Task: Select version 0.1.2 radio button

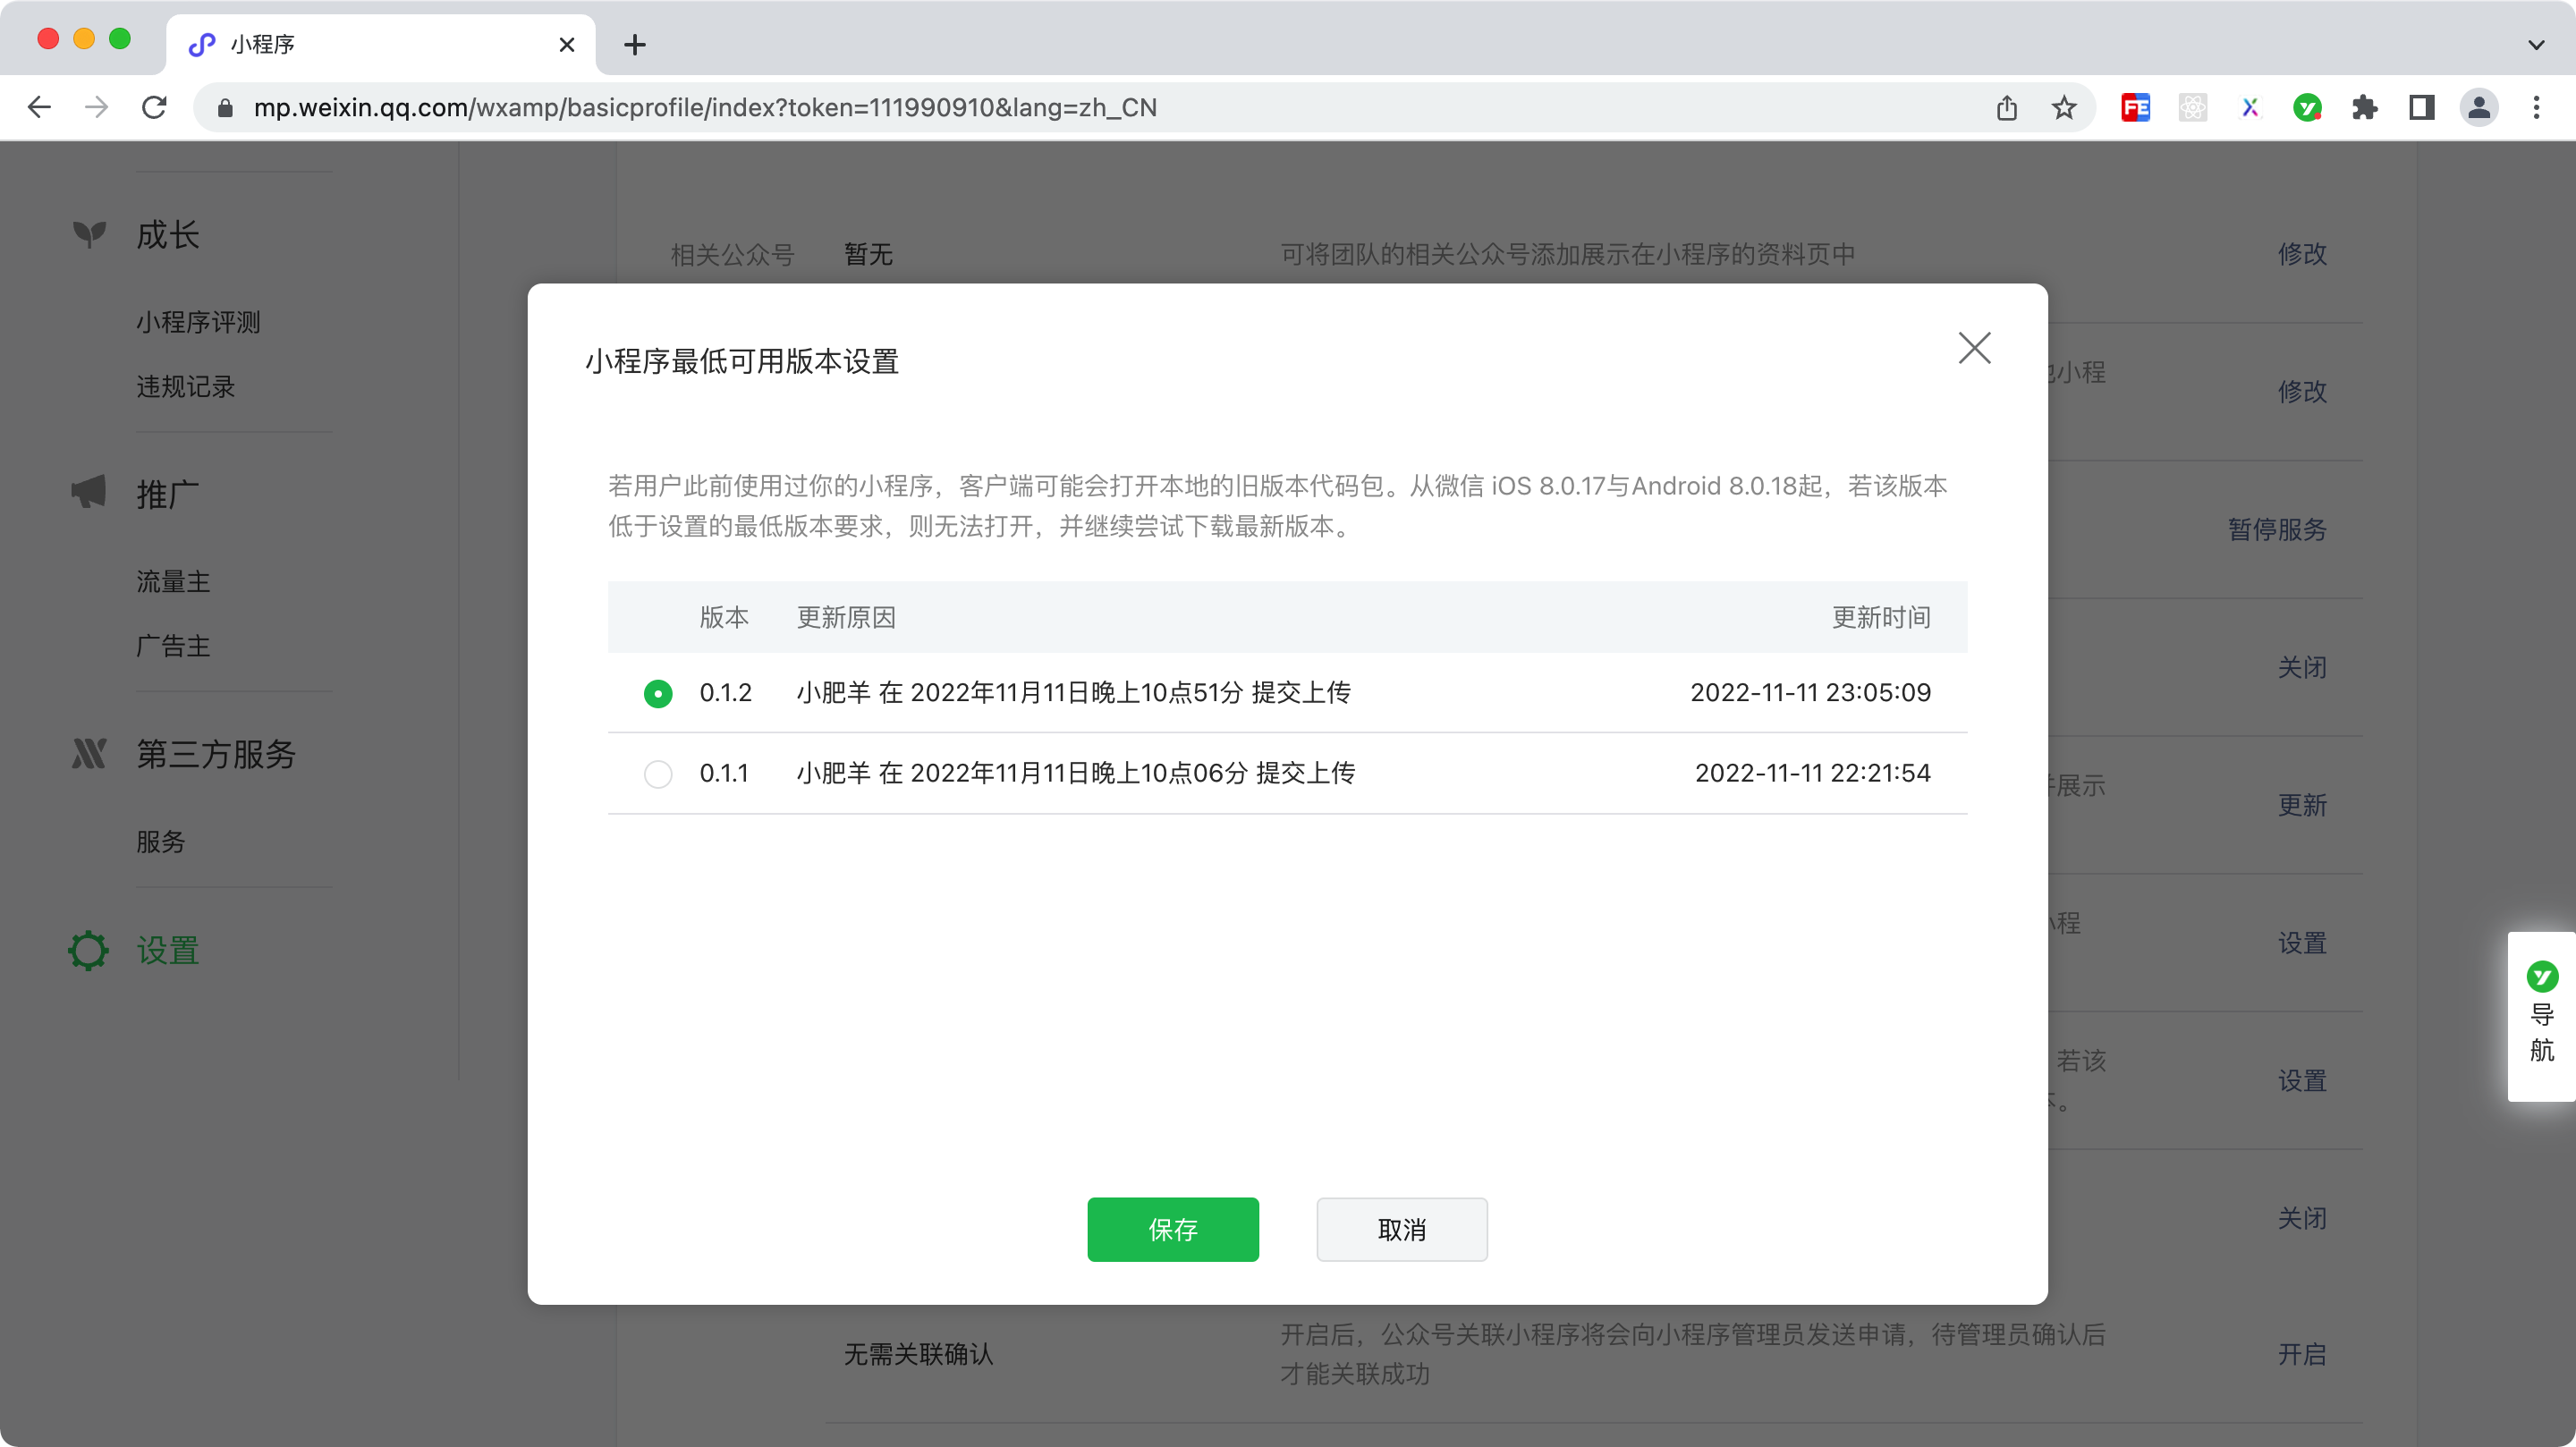Action: (x=658, y=693)
